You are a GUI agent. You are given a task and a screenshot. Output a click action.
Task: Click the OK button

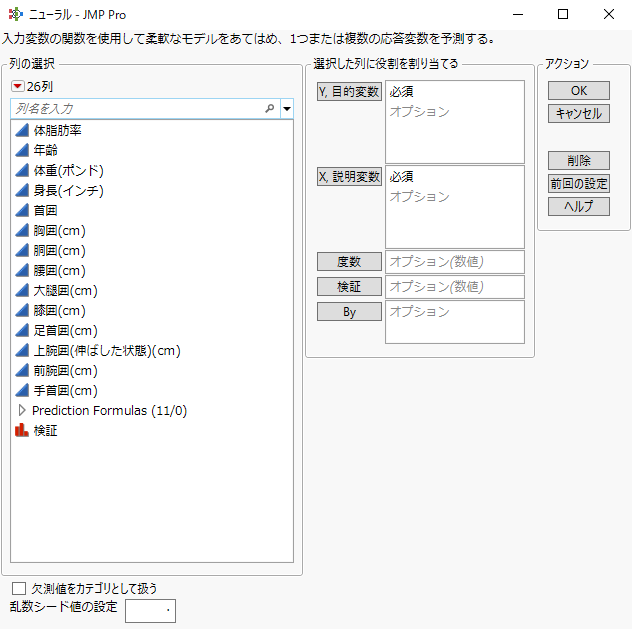578,91
